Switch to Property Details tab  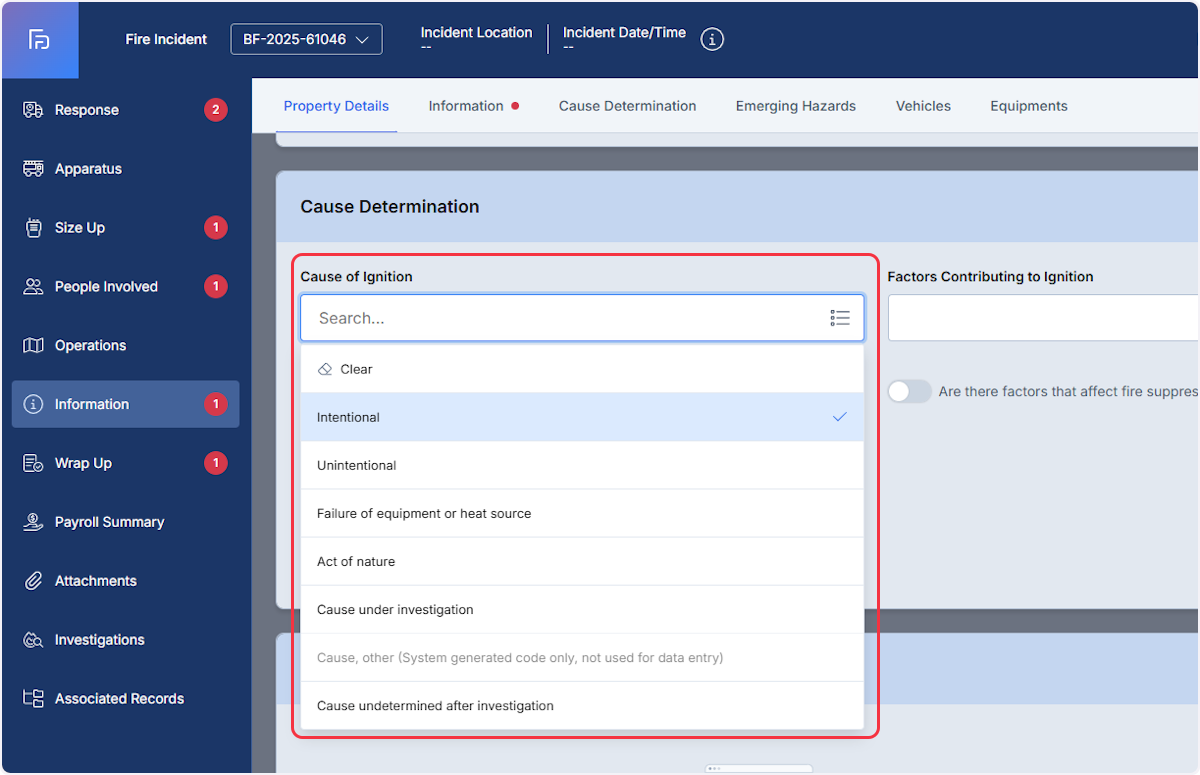[x=336, y=106]
